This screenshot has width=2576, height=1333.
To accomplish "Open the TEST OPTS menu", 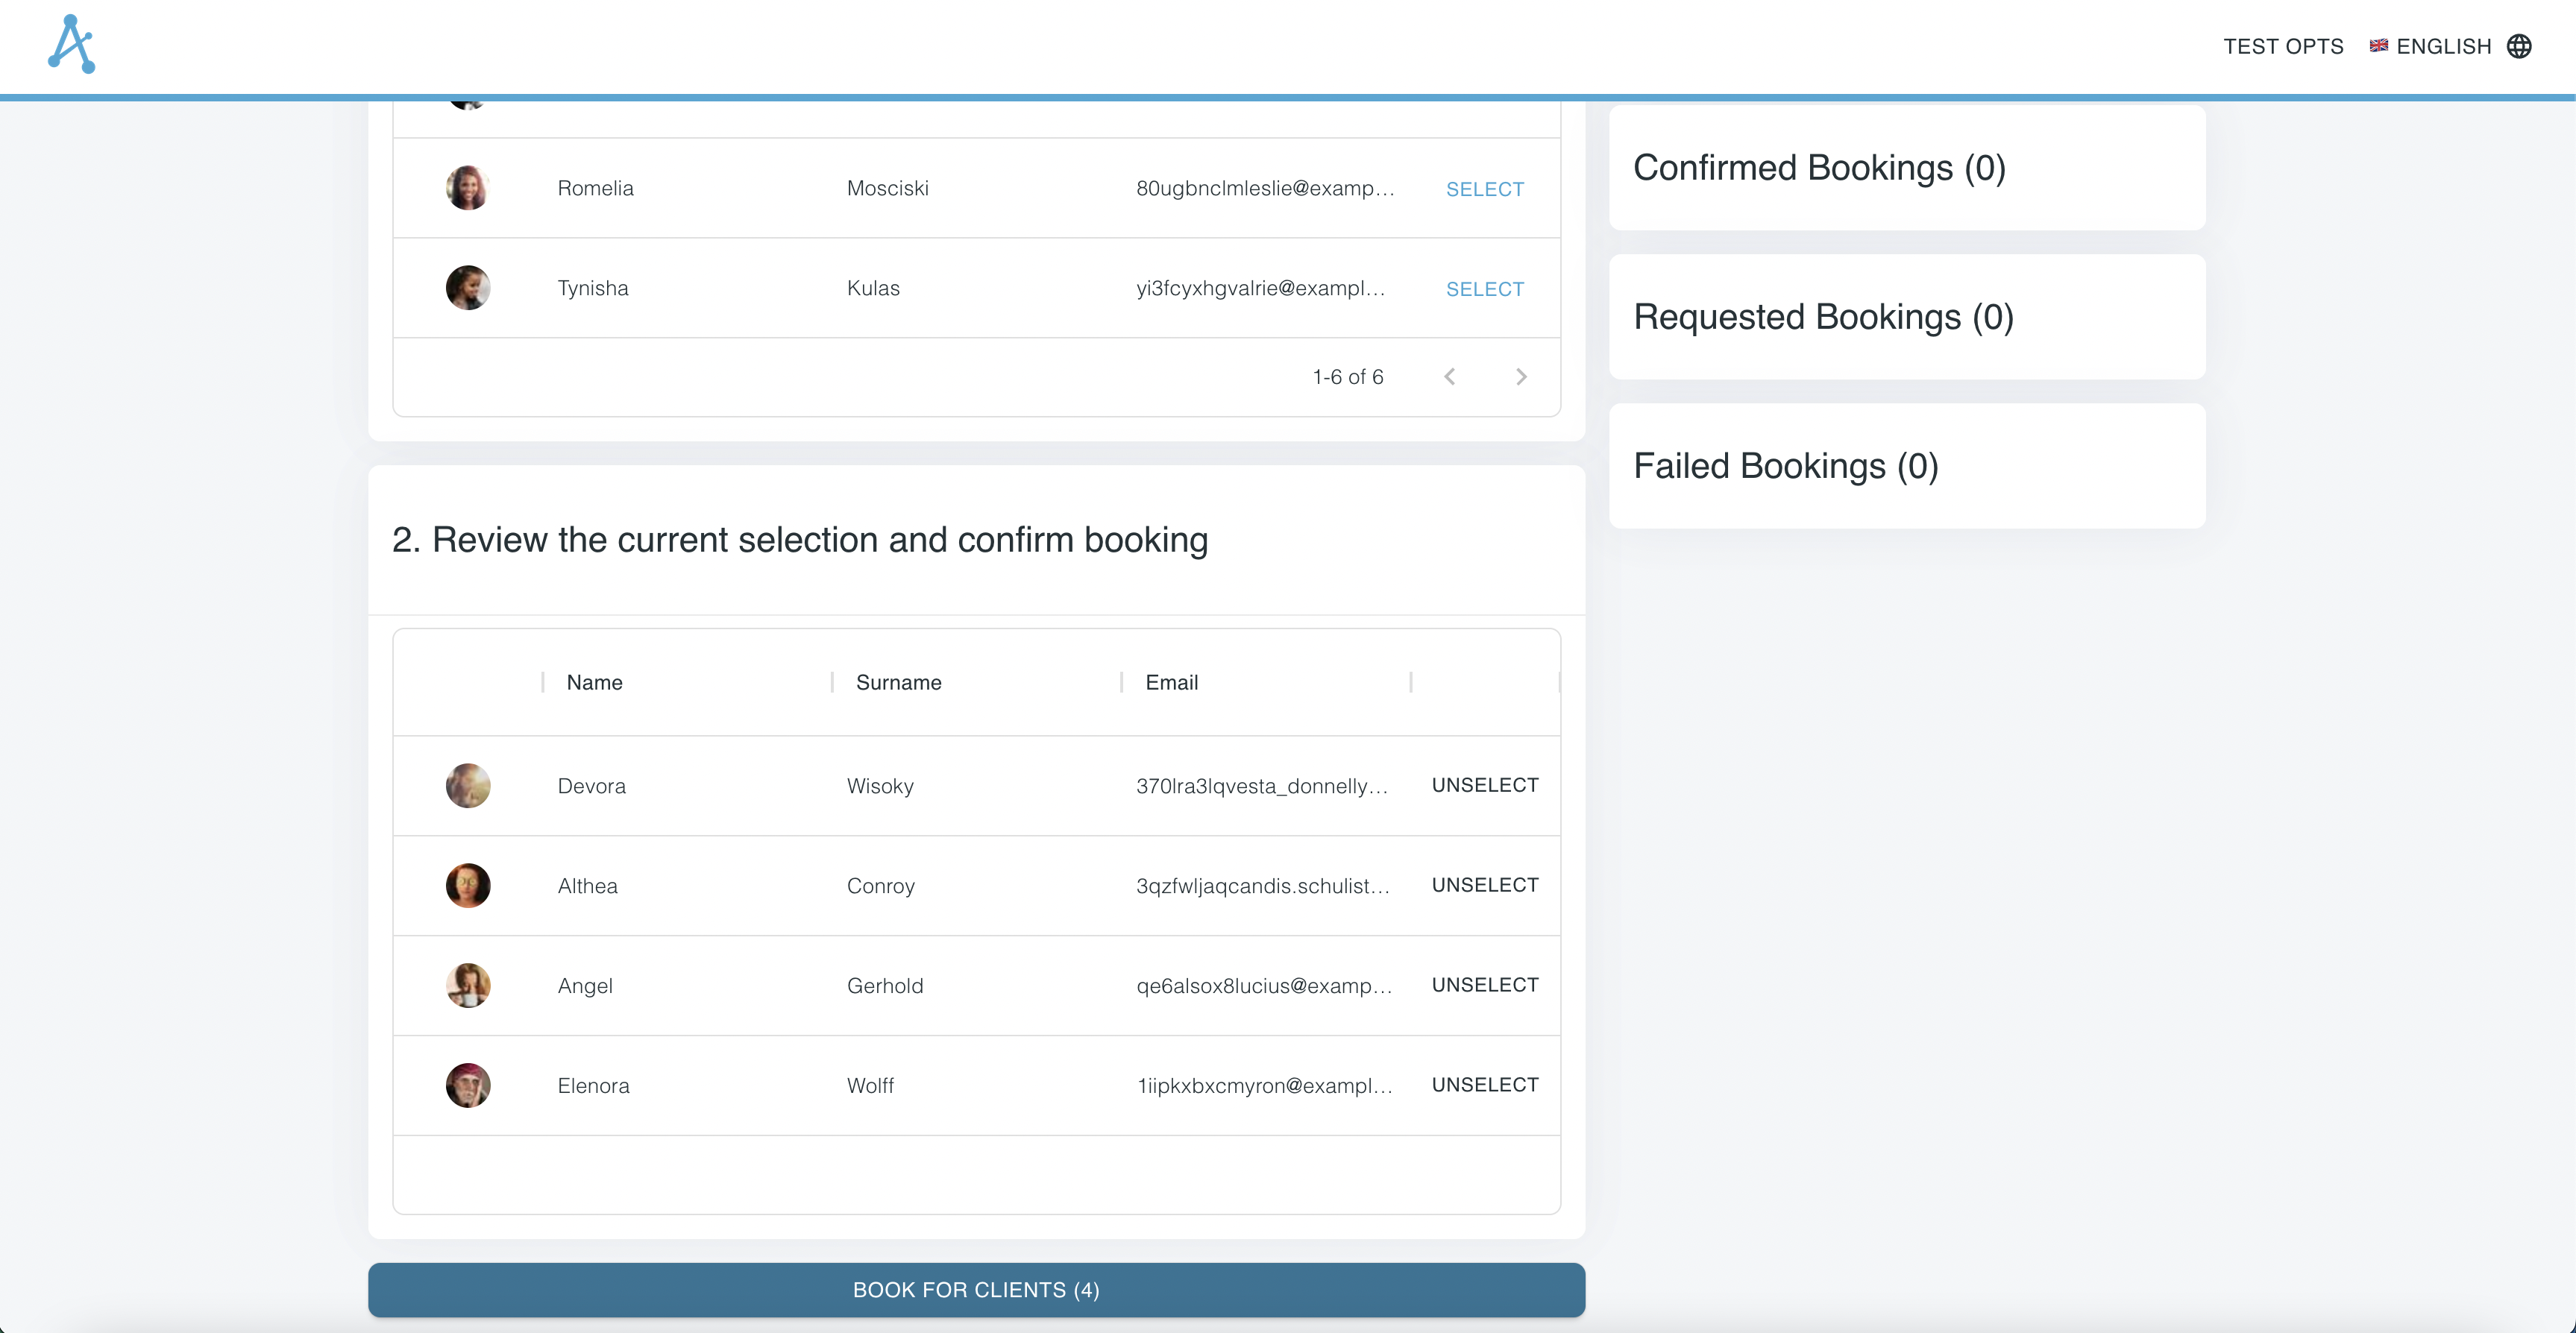I will click(2283, 46).
